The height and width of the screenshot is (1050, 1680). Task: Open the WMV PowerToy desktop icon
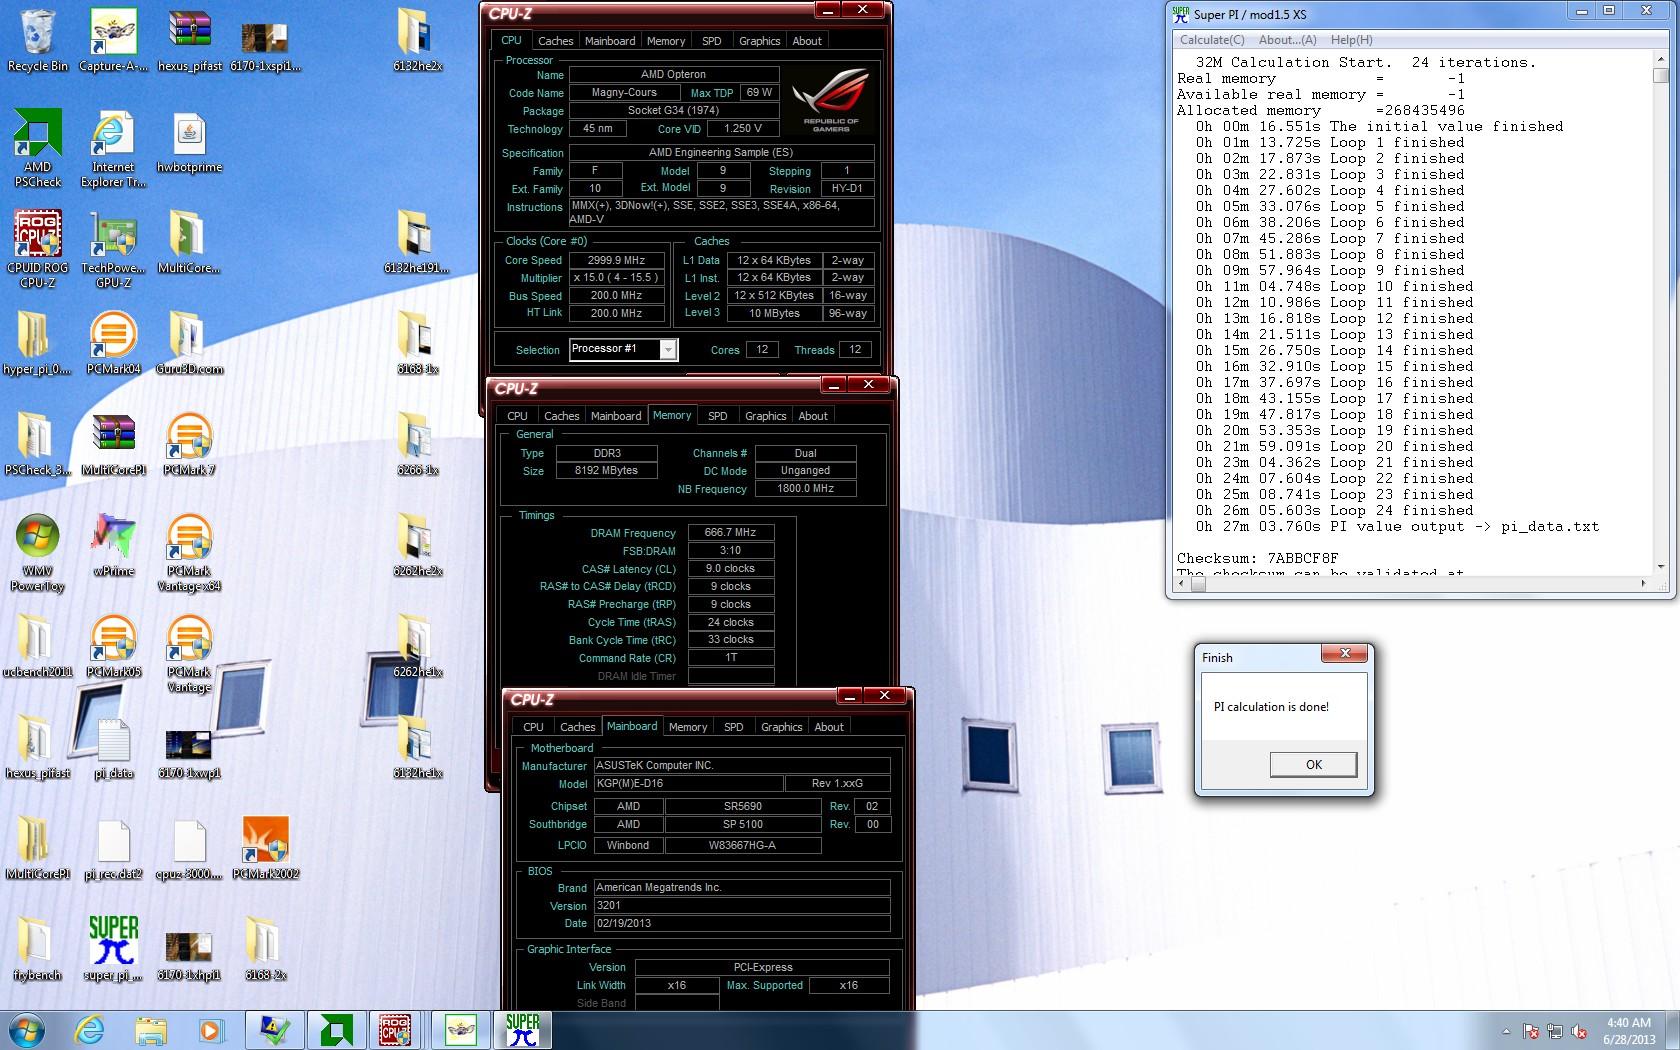37,553
